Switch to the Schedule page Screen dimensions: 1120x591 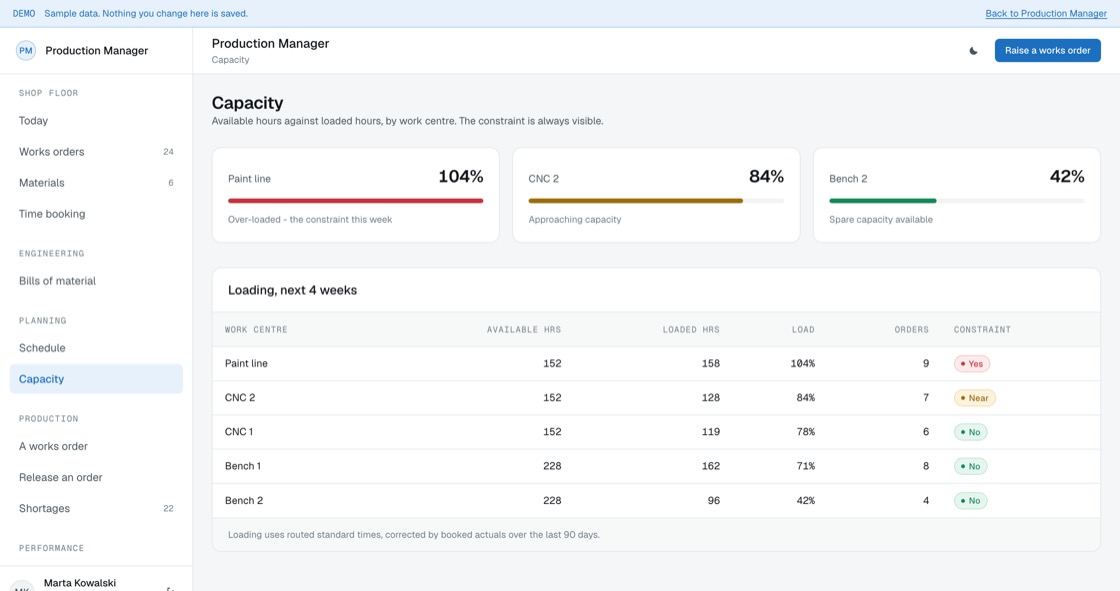(96, 348)
